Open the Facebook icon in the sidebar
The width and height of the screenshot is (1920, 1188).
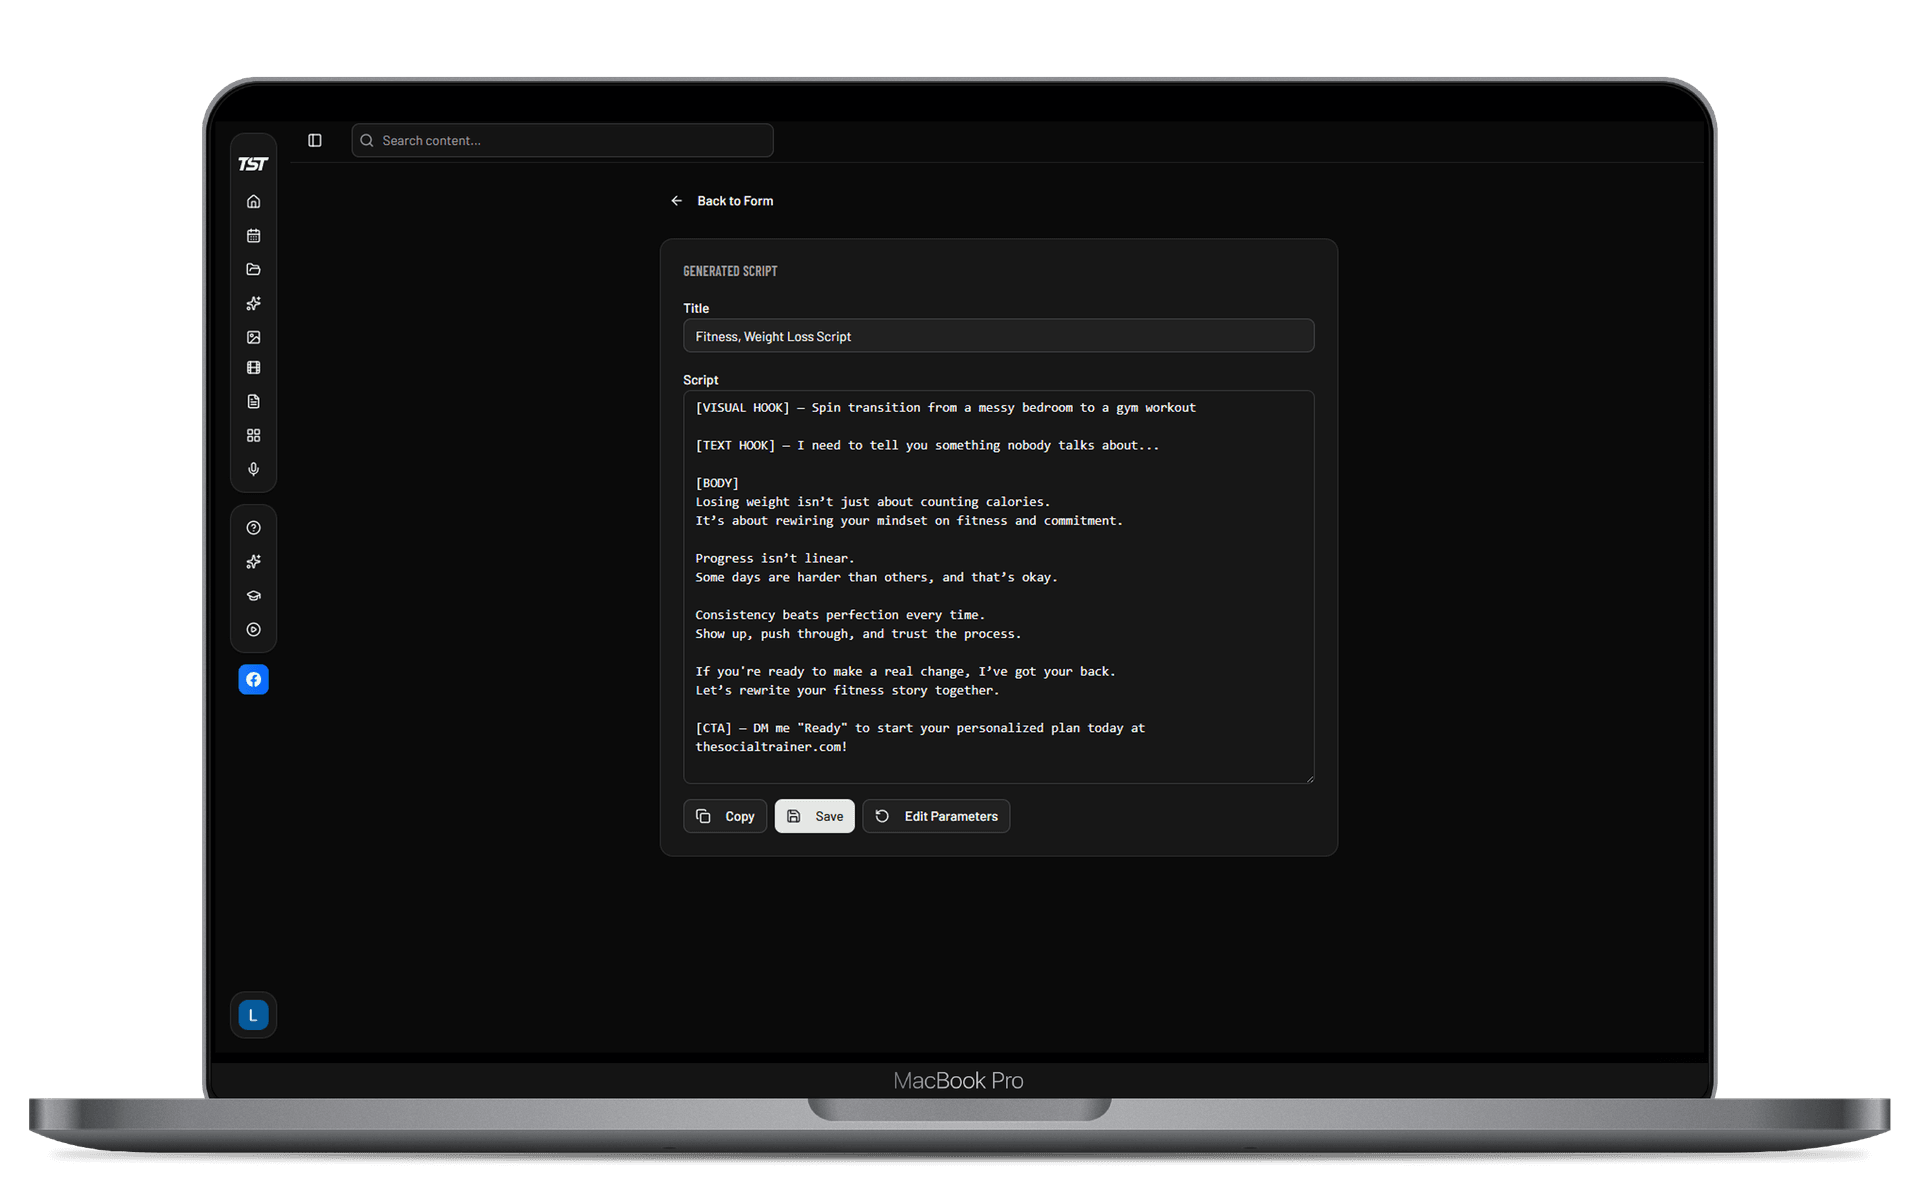253,679
